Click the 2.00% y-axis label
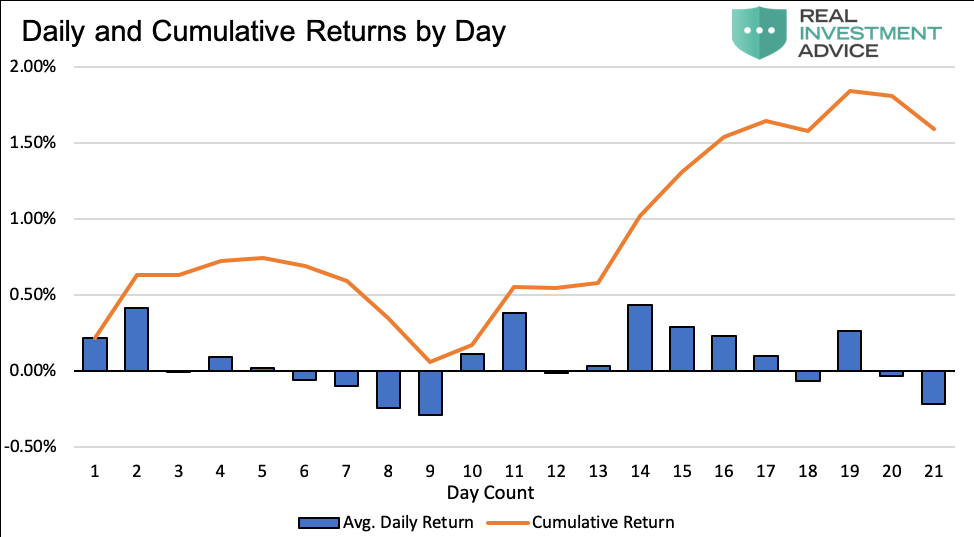Screen dimensions: 974x537 [35, 67]
